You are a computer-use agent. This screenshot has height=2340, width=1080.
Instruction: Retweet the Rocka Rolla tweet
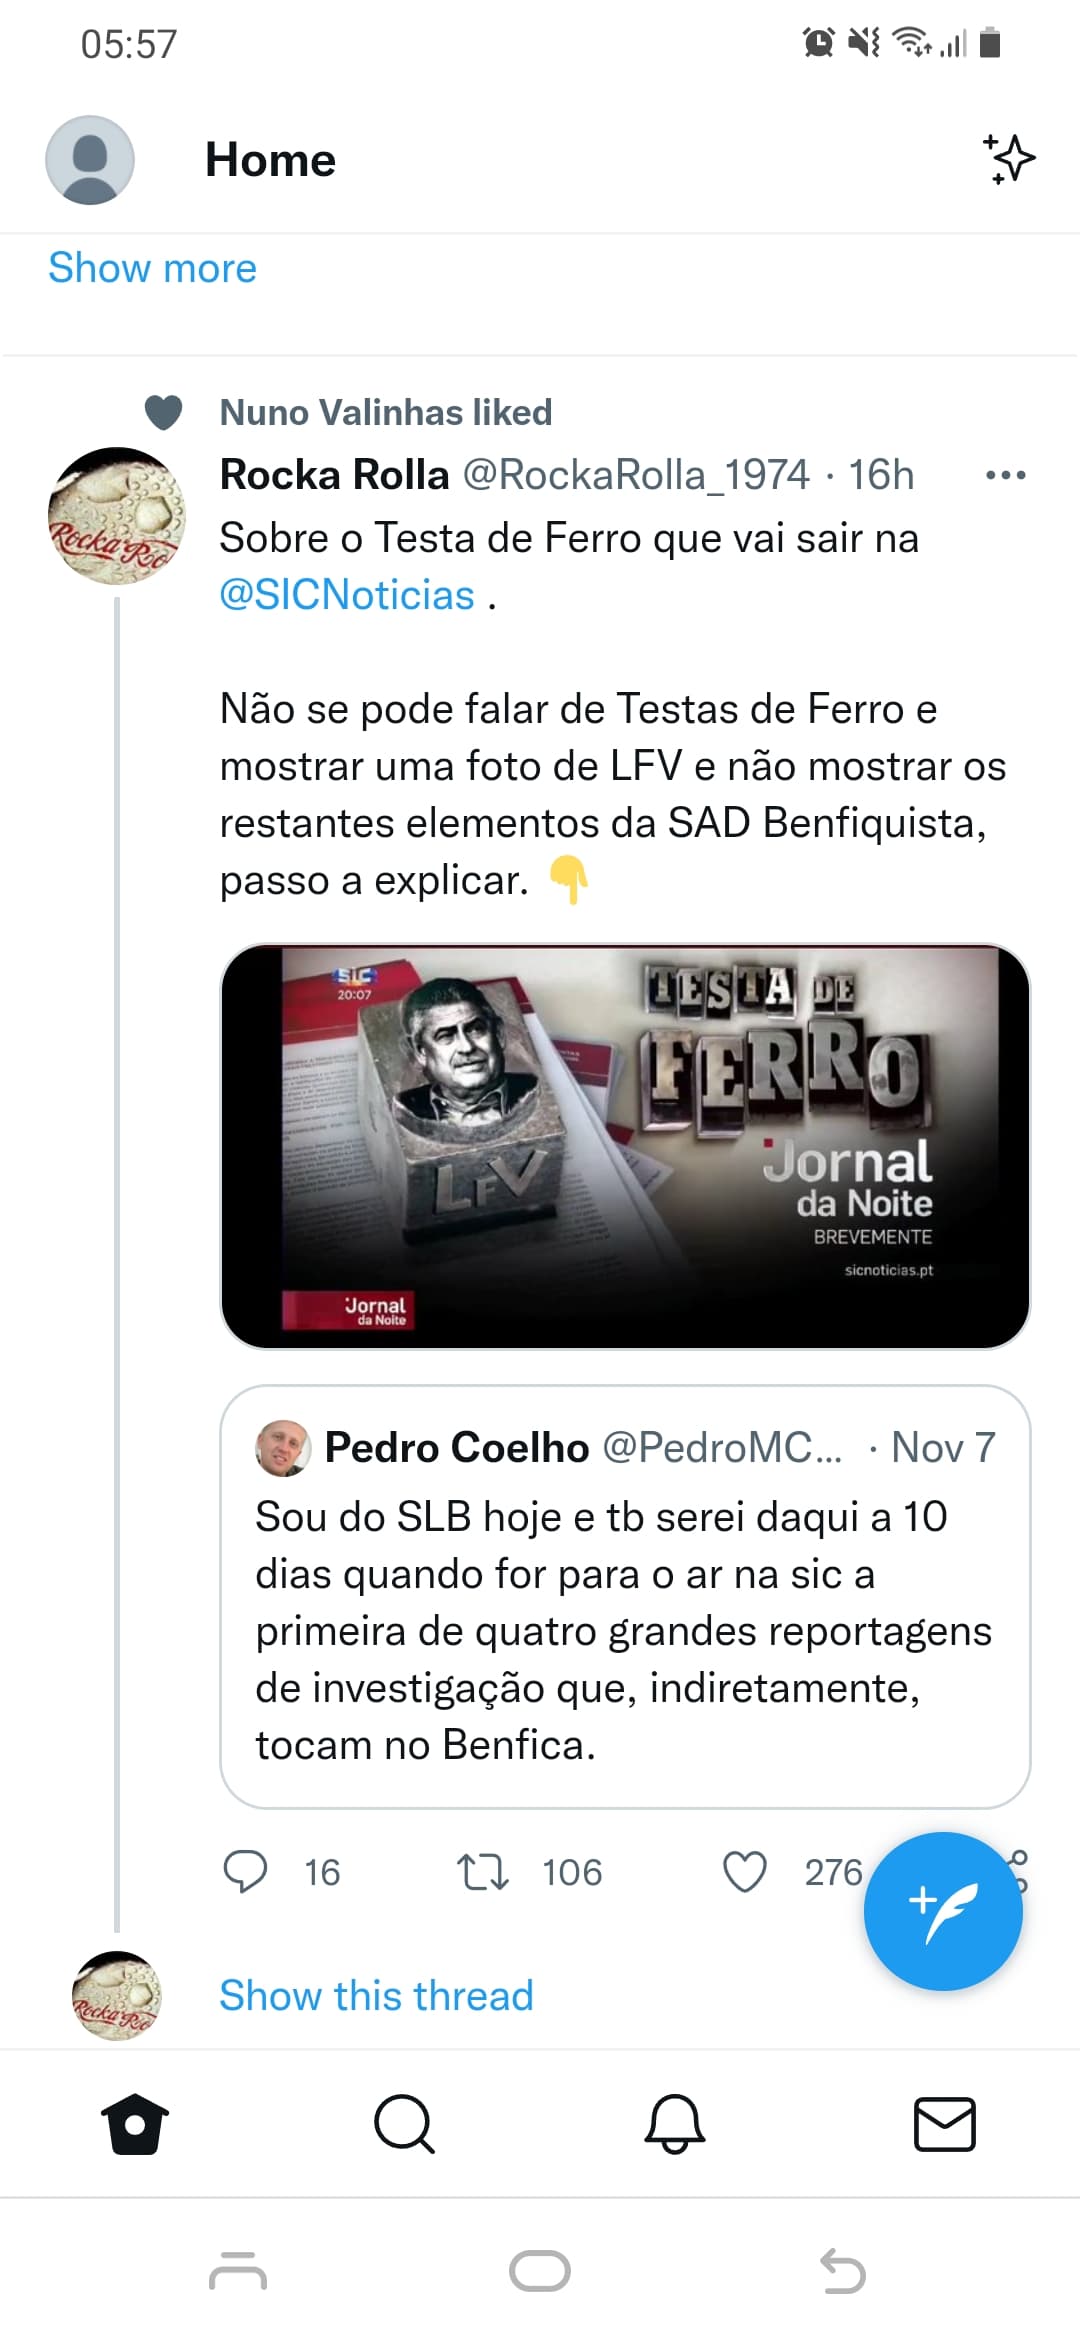(x=483, y=1872)
